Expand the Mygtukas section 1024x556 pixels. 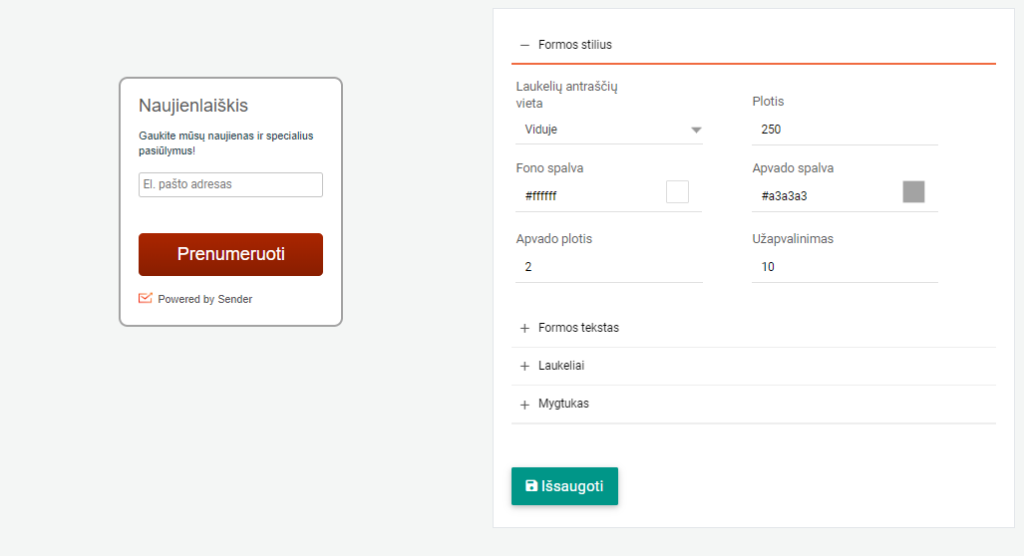pyautogui.click(x=754, y=404)
